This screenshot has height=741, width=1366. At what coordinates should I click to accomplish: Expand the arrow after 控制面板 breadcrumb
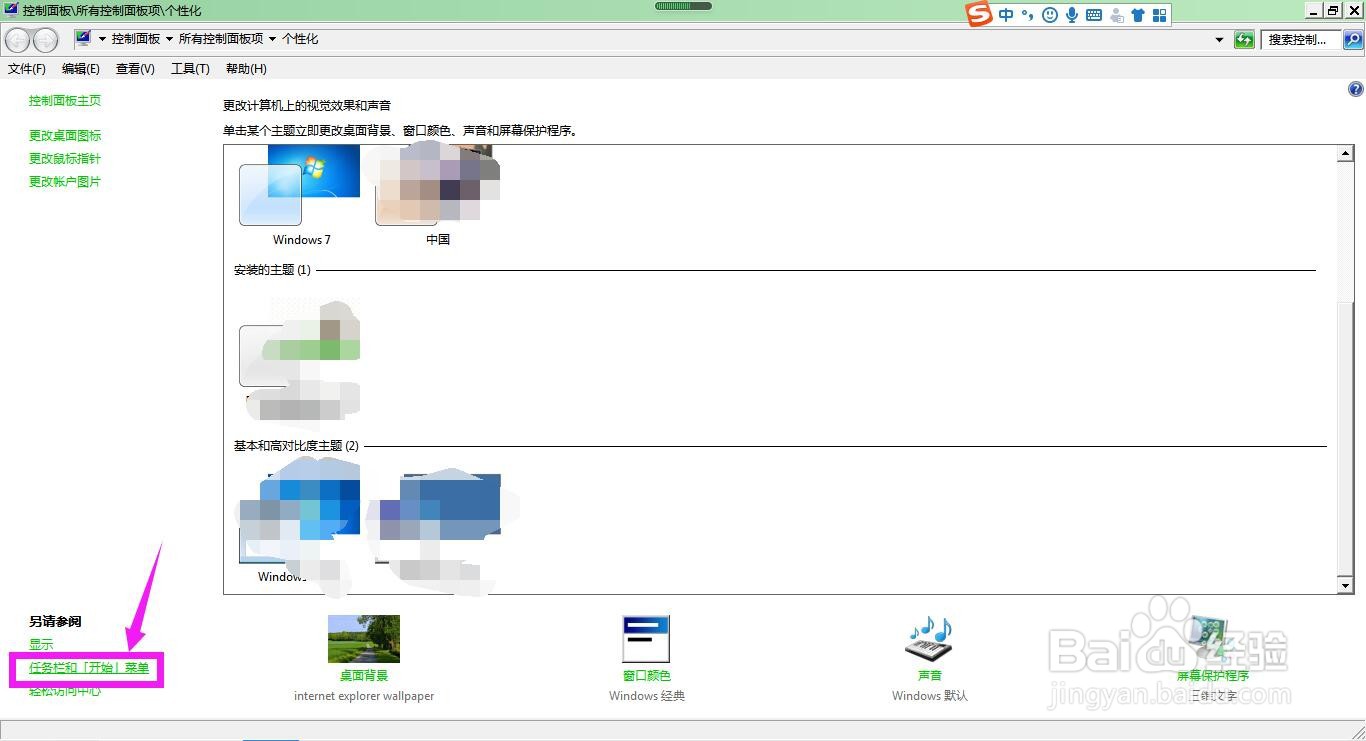[169, 39]
